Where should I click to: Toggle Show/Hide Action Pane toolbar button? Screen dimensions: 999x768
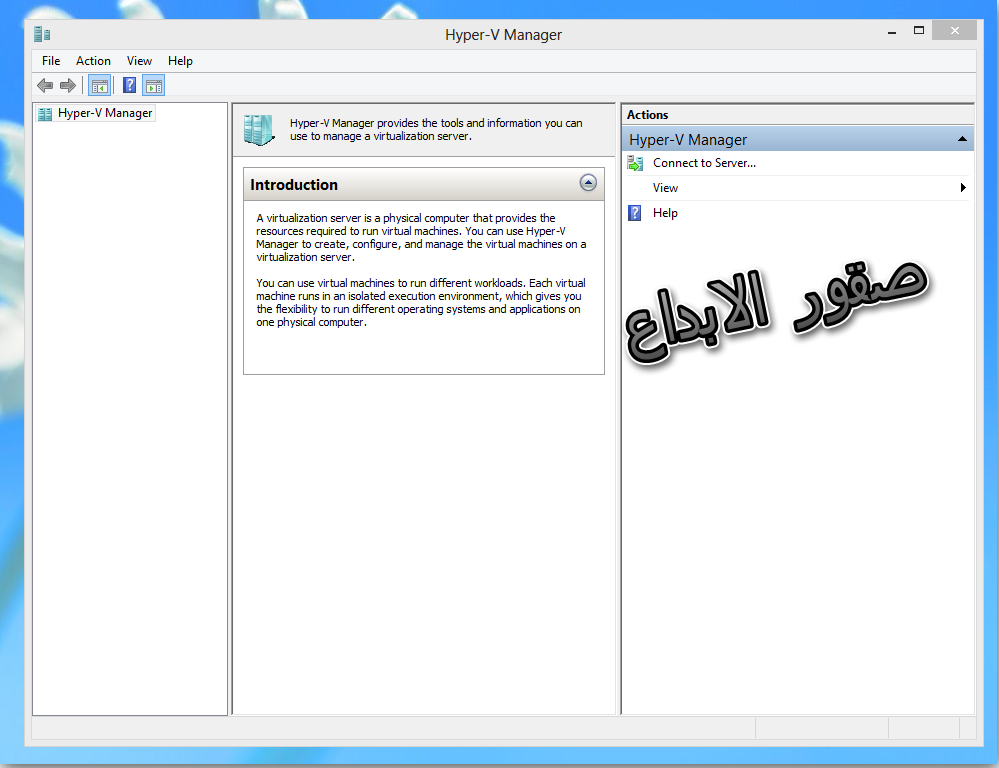tap(153, 86)
